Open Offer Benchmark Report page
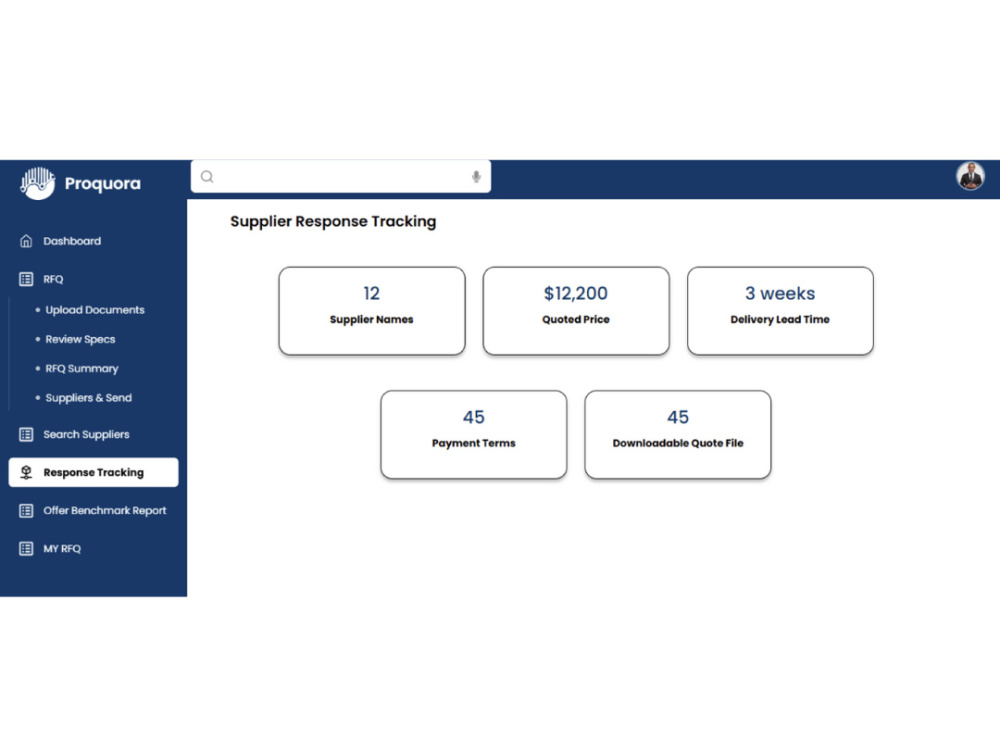This screenshot has width=1000, height=750. [105, 511]
